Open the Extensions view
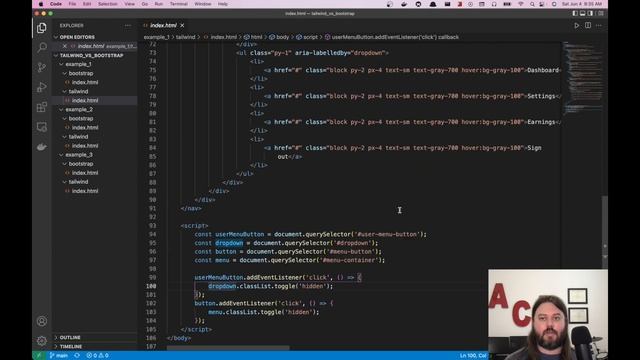The height and width of the screenshot is (360, 640). pos(42,107)
